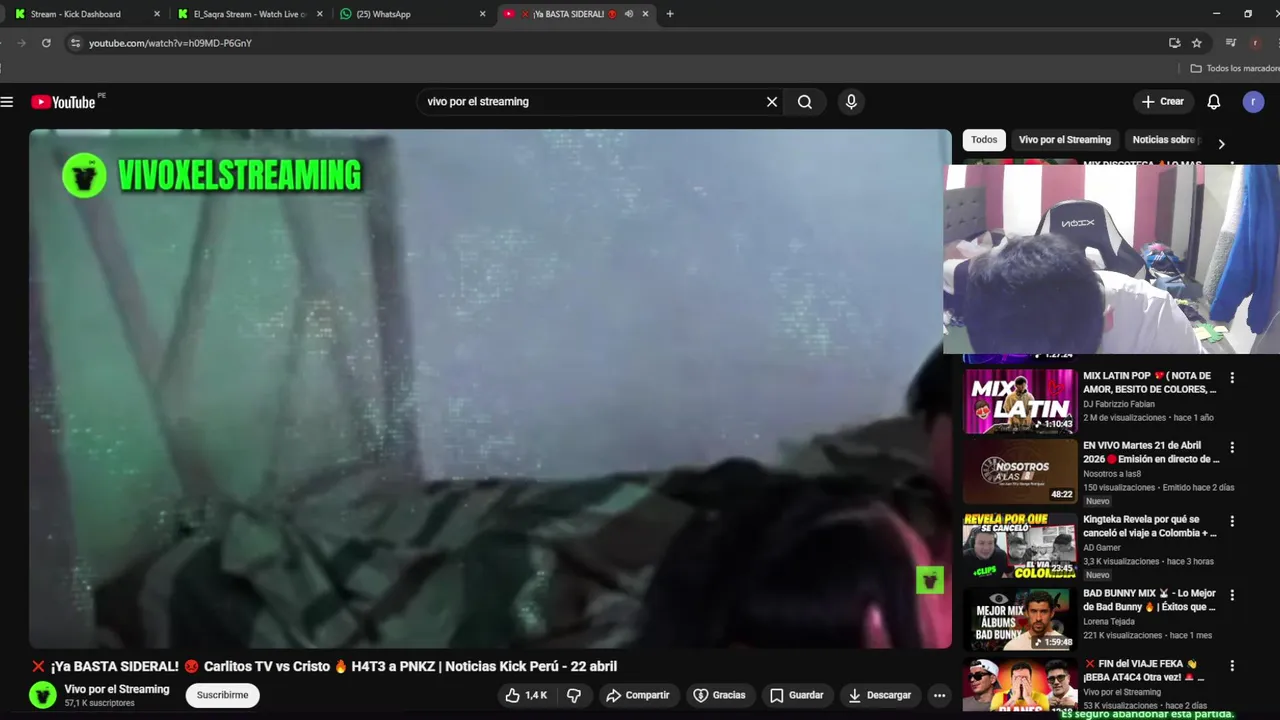
Task: Open the video title MIX LATIN POP
Action: click(x=1150, y=382)
